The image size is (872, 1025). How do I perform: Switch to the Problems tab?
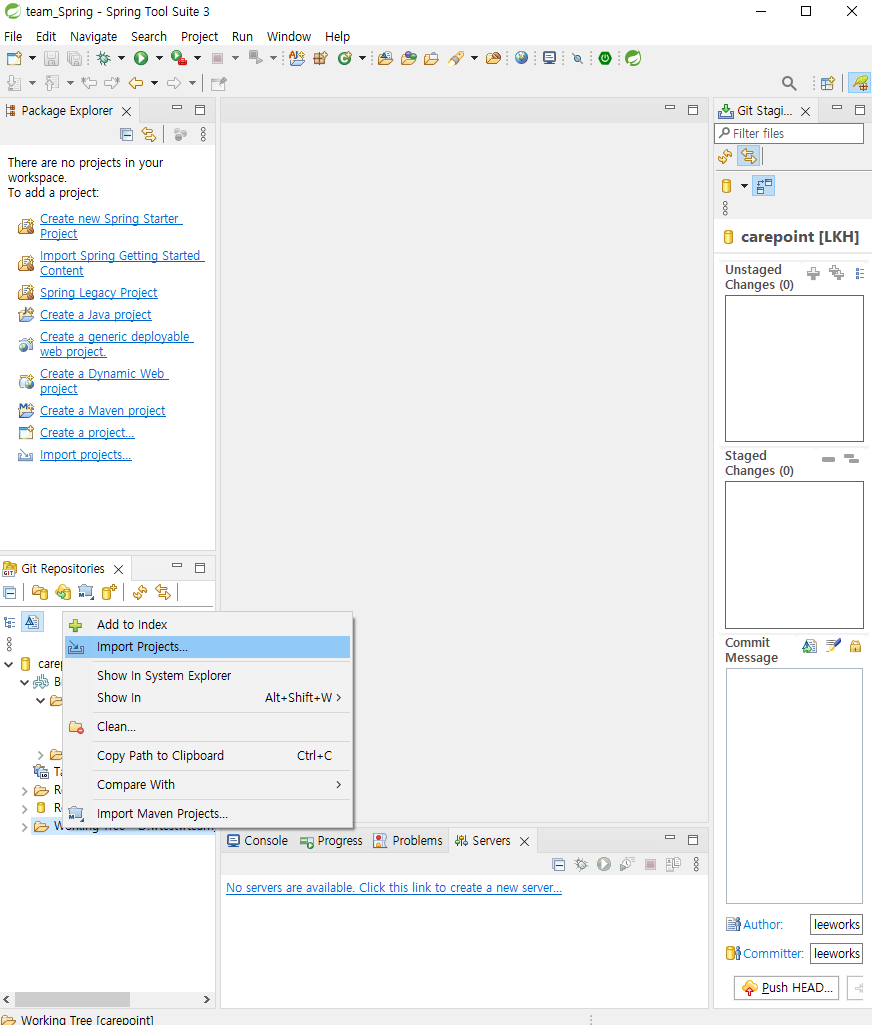(x=408, y=841)
